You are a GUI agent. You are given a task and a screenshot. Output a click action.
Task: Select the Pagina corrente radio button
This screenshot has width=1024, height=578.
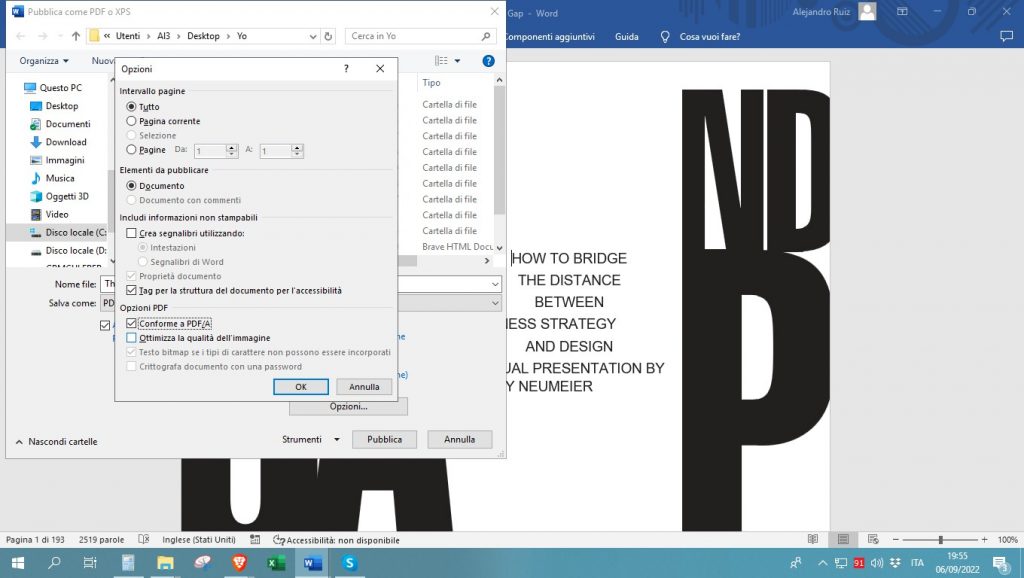[x=132, y=121]
